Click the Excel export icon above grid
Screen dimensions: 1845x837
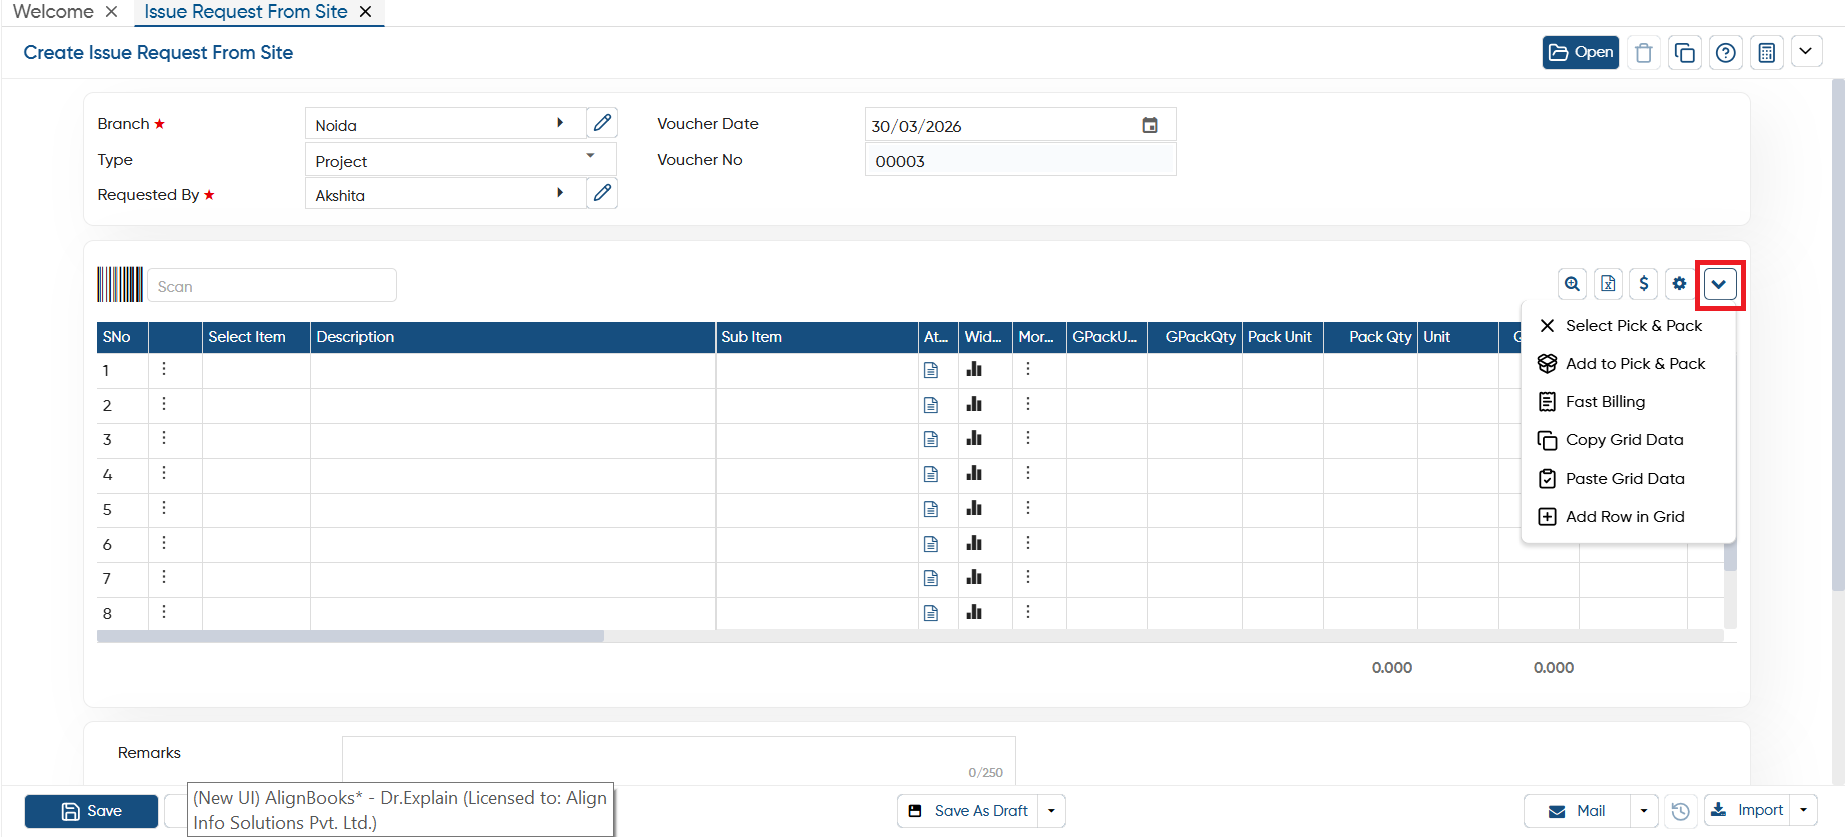point(1608,284)
